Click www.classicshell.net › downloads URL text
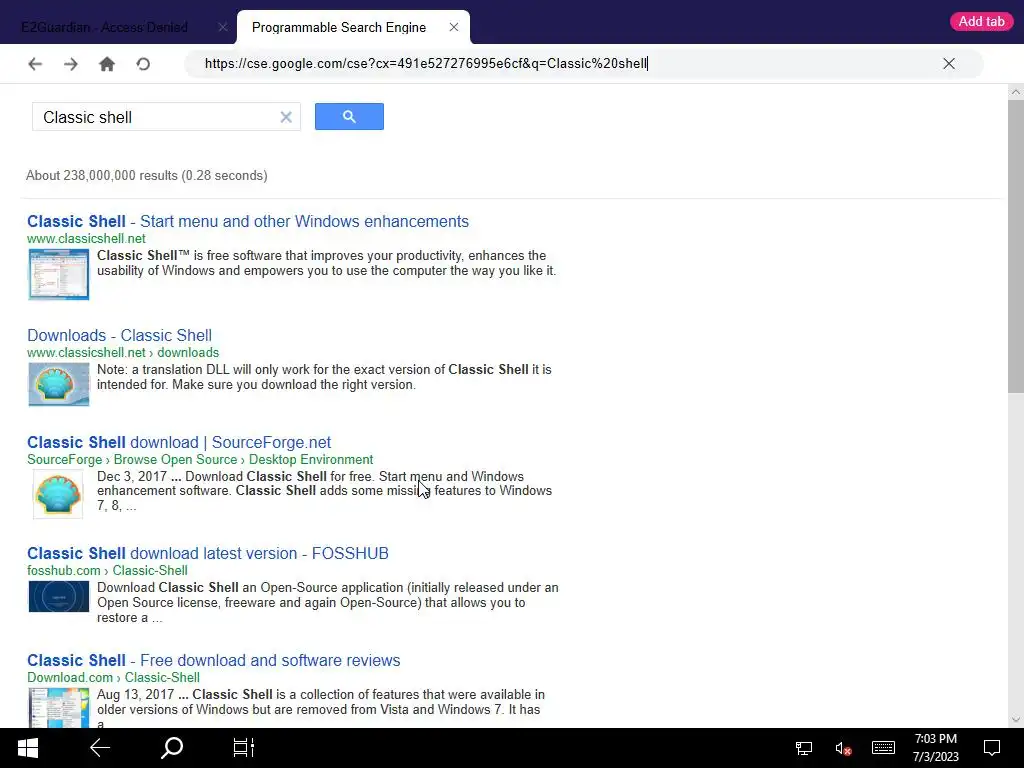This screenshot has width=1024, height=768. point(123,353)
